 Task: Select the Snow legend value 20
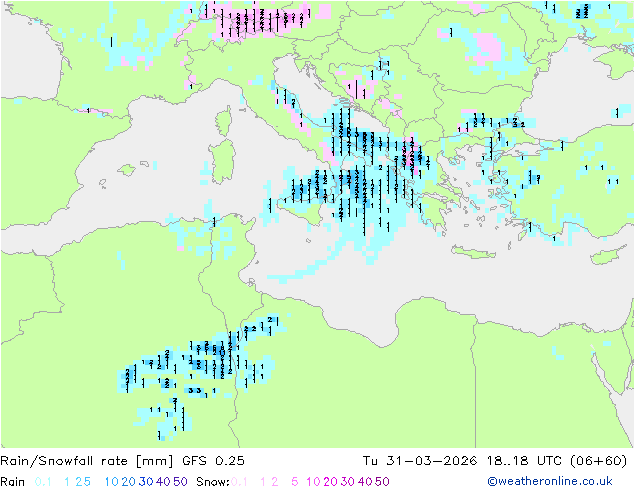click(330, 482)
